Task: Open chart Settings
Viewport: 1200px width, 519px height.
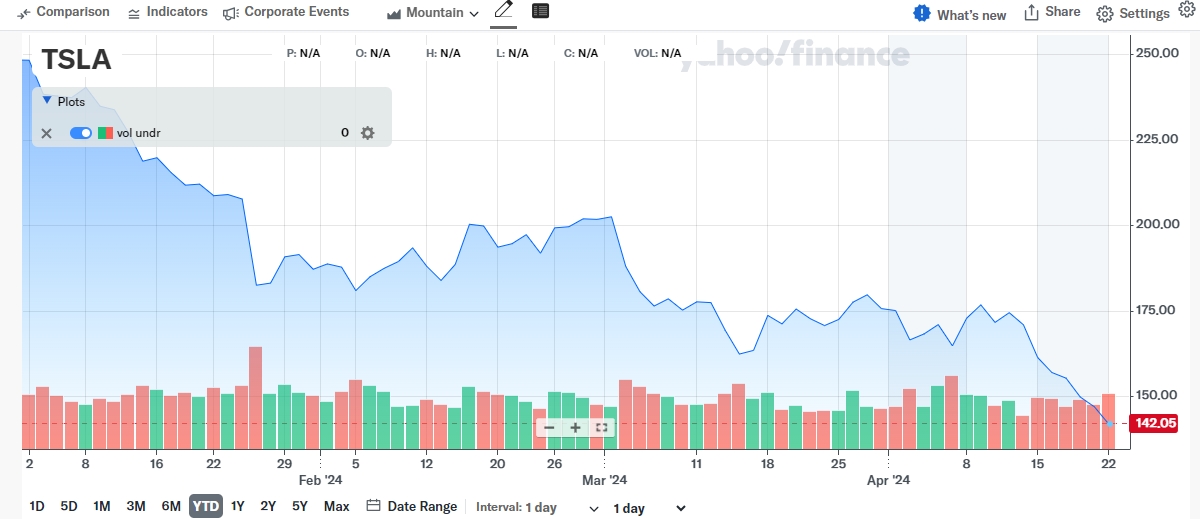Action: click(x=1133, y=14)
